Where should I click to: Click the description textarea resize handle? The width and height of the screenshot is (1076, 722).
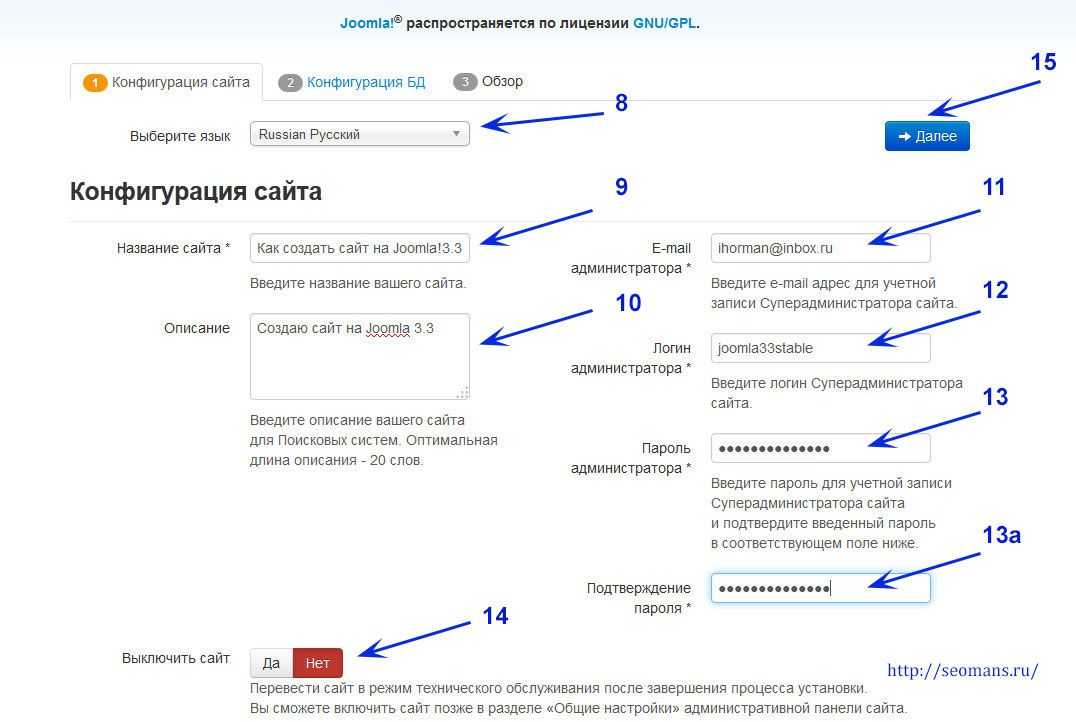pos(463,393)
